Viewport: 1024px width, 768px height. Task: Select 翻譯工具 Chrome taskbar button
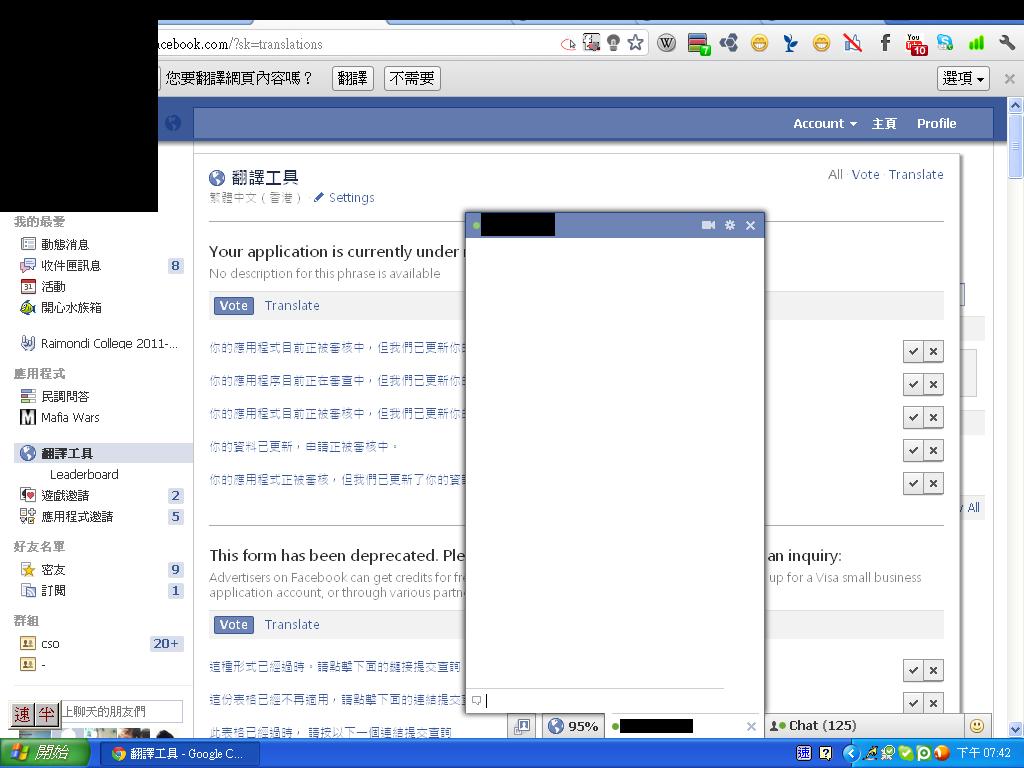click(180, 754)
